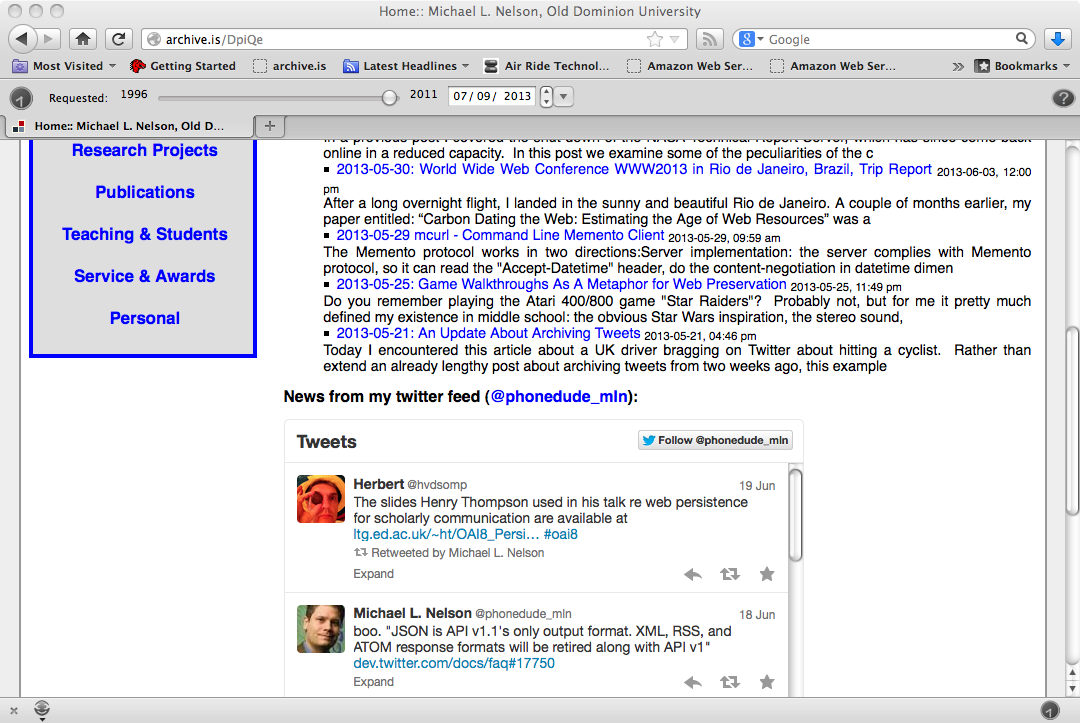The height and width of the screenshot is (723, 1080).
Task: Open the #oai8 hashtag link
Action: pyautogui.click(x=560, y=534)
